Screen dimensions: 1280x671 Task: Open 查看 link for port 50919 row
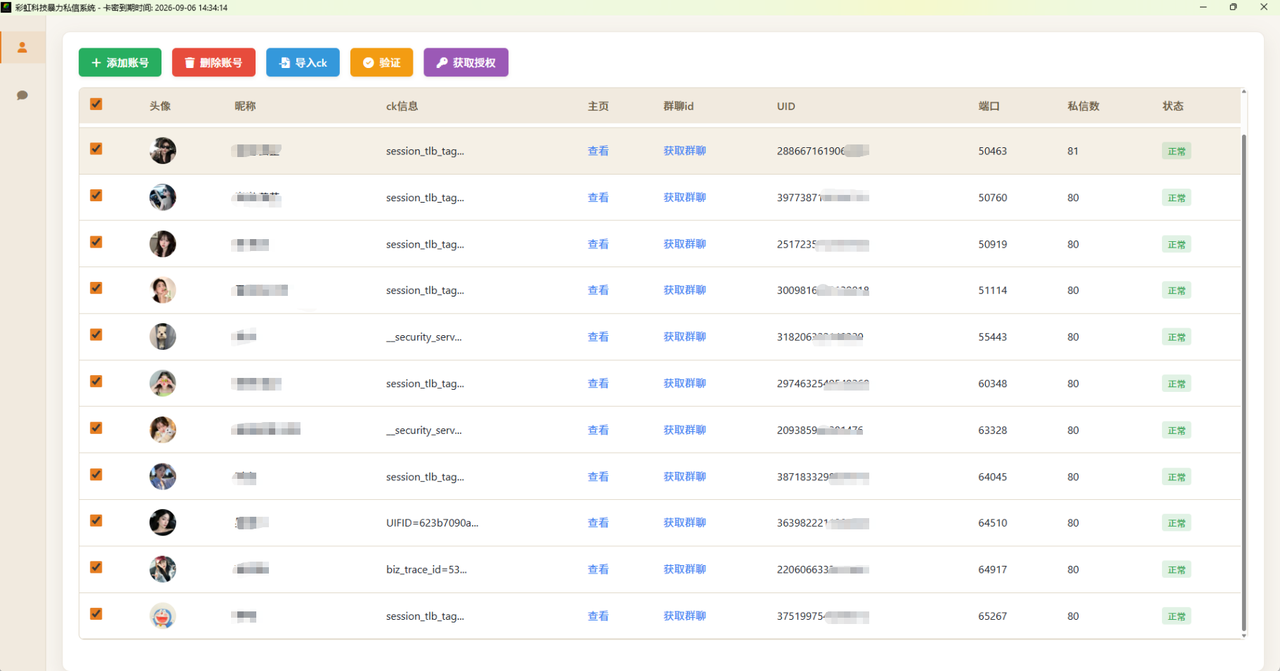click(x=598, y=244)
